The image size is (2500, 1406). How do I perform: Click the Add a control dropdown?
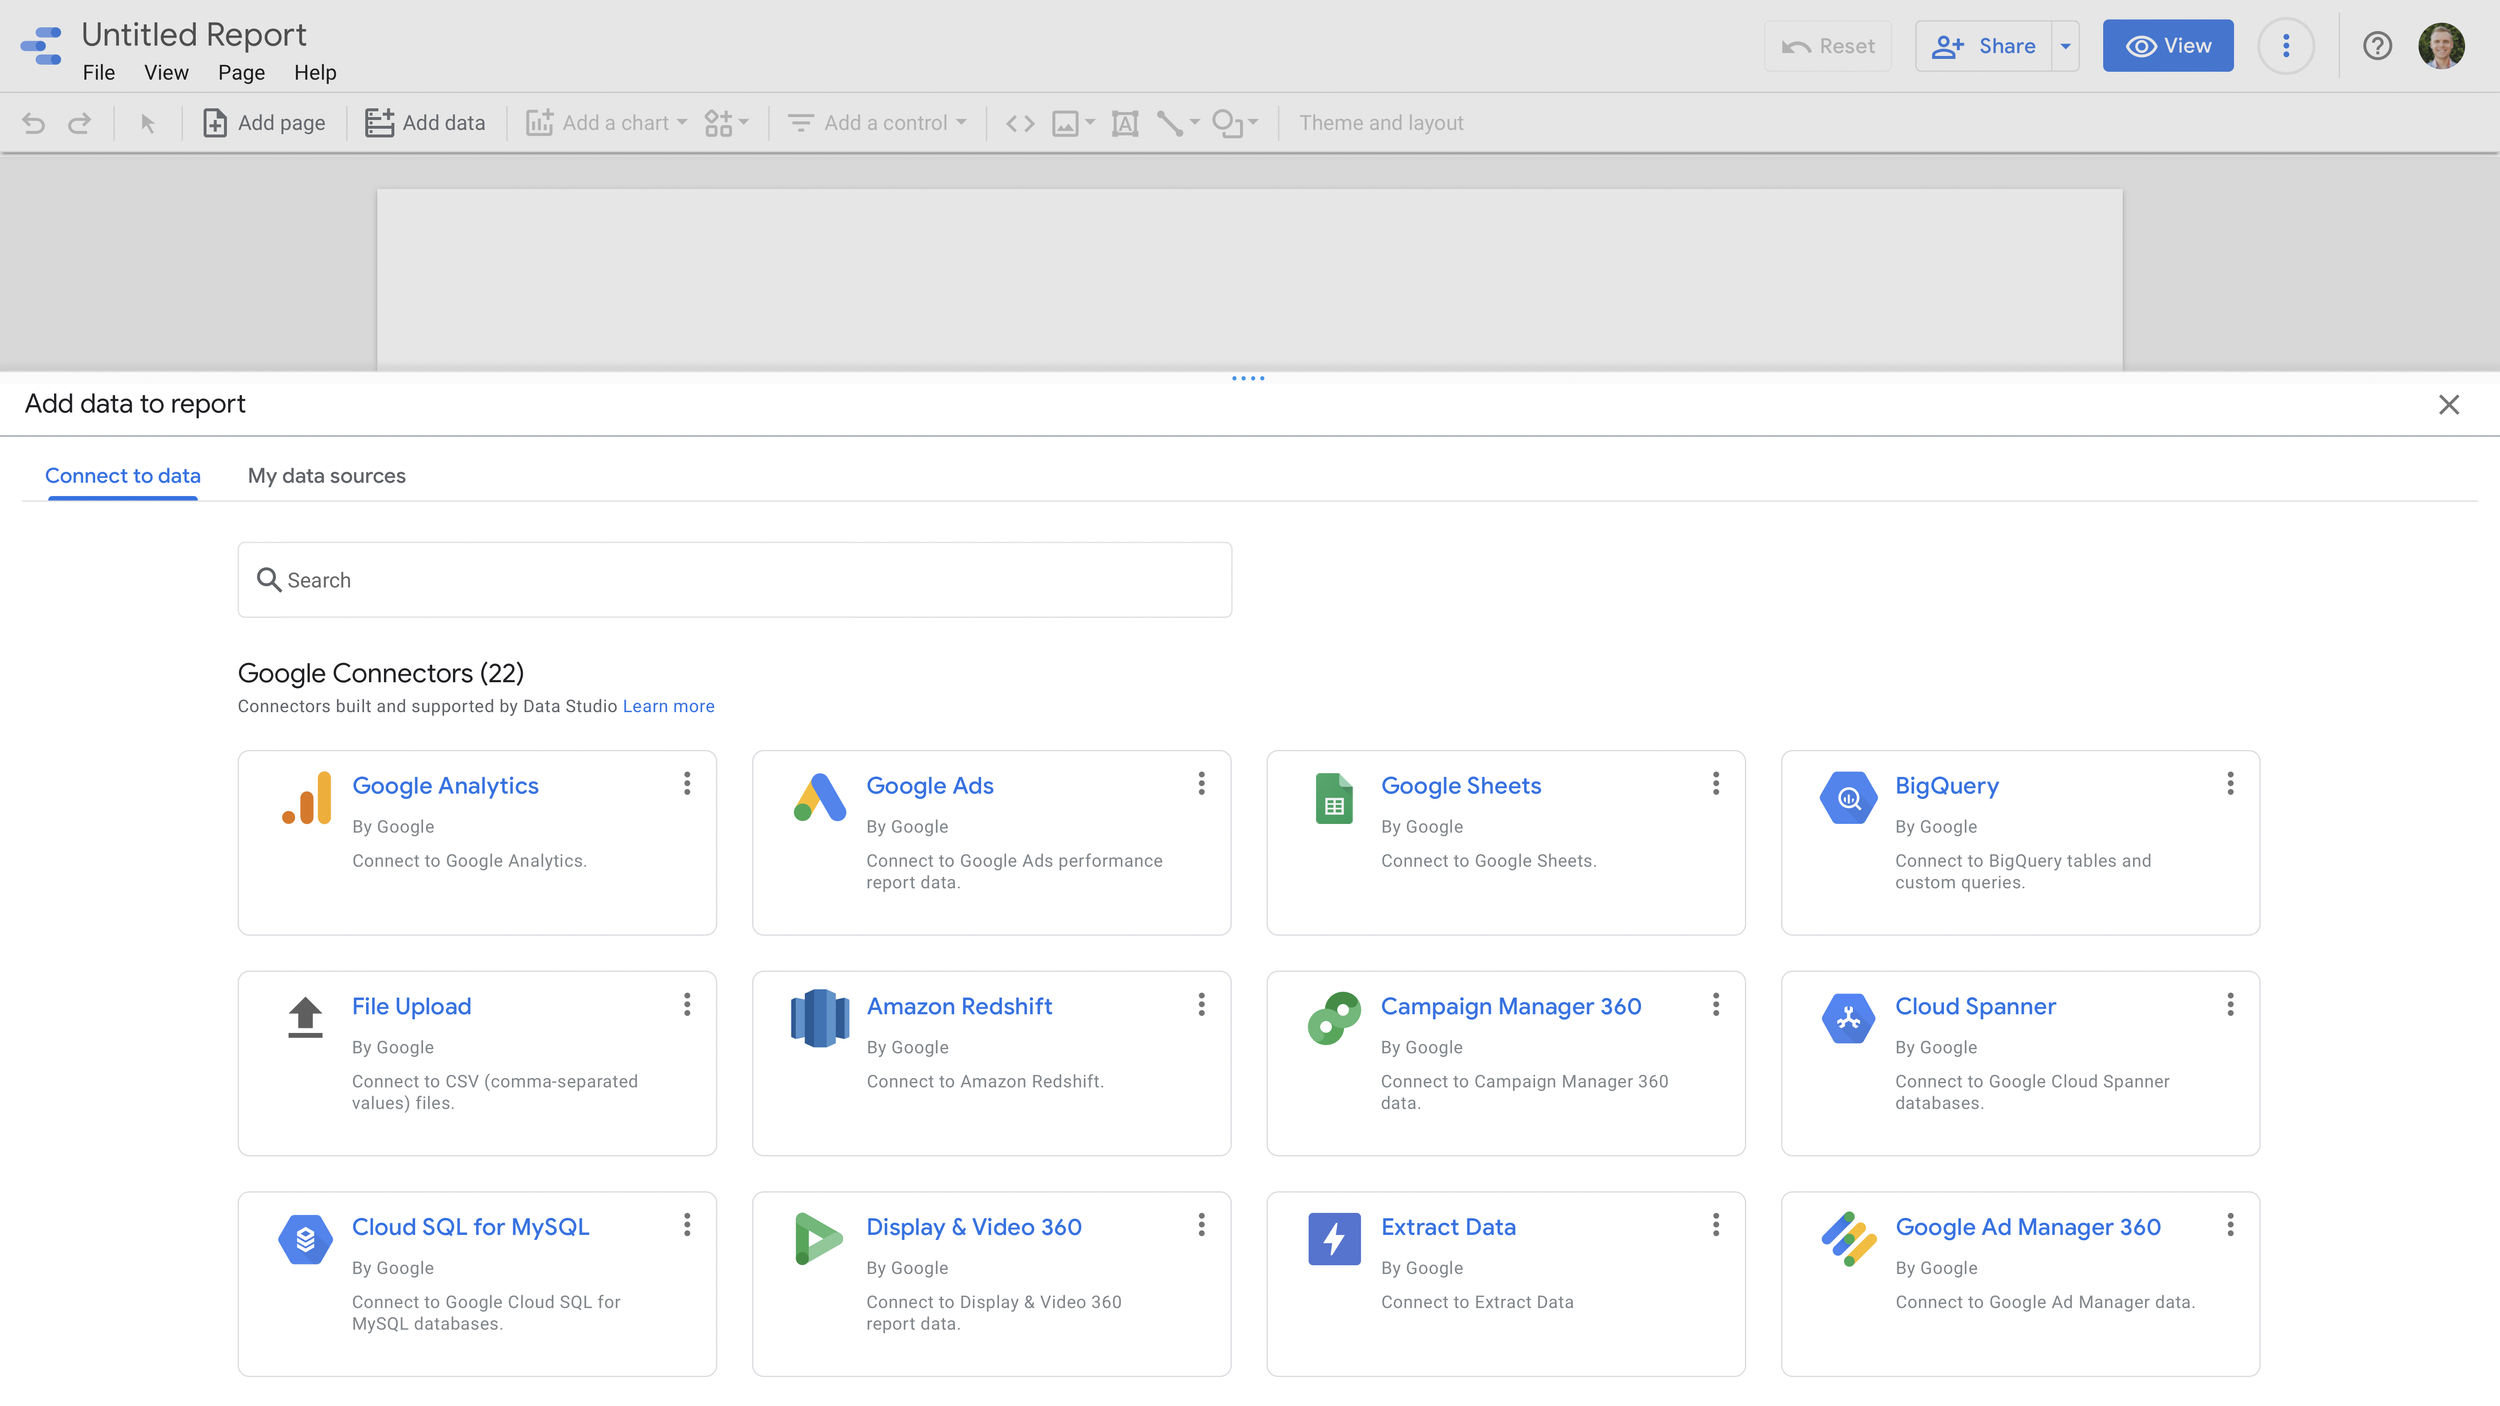tap(877, 122)
